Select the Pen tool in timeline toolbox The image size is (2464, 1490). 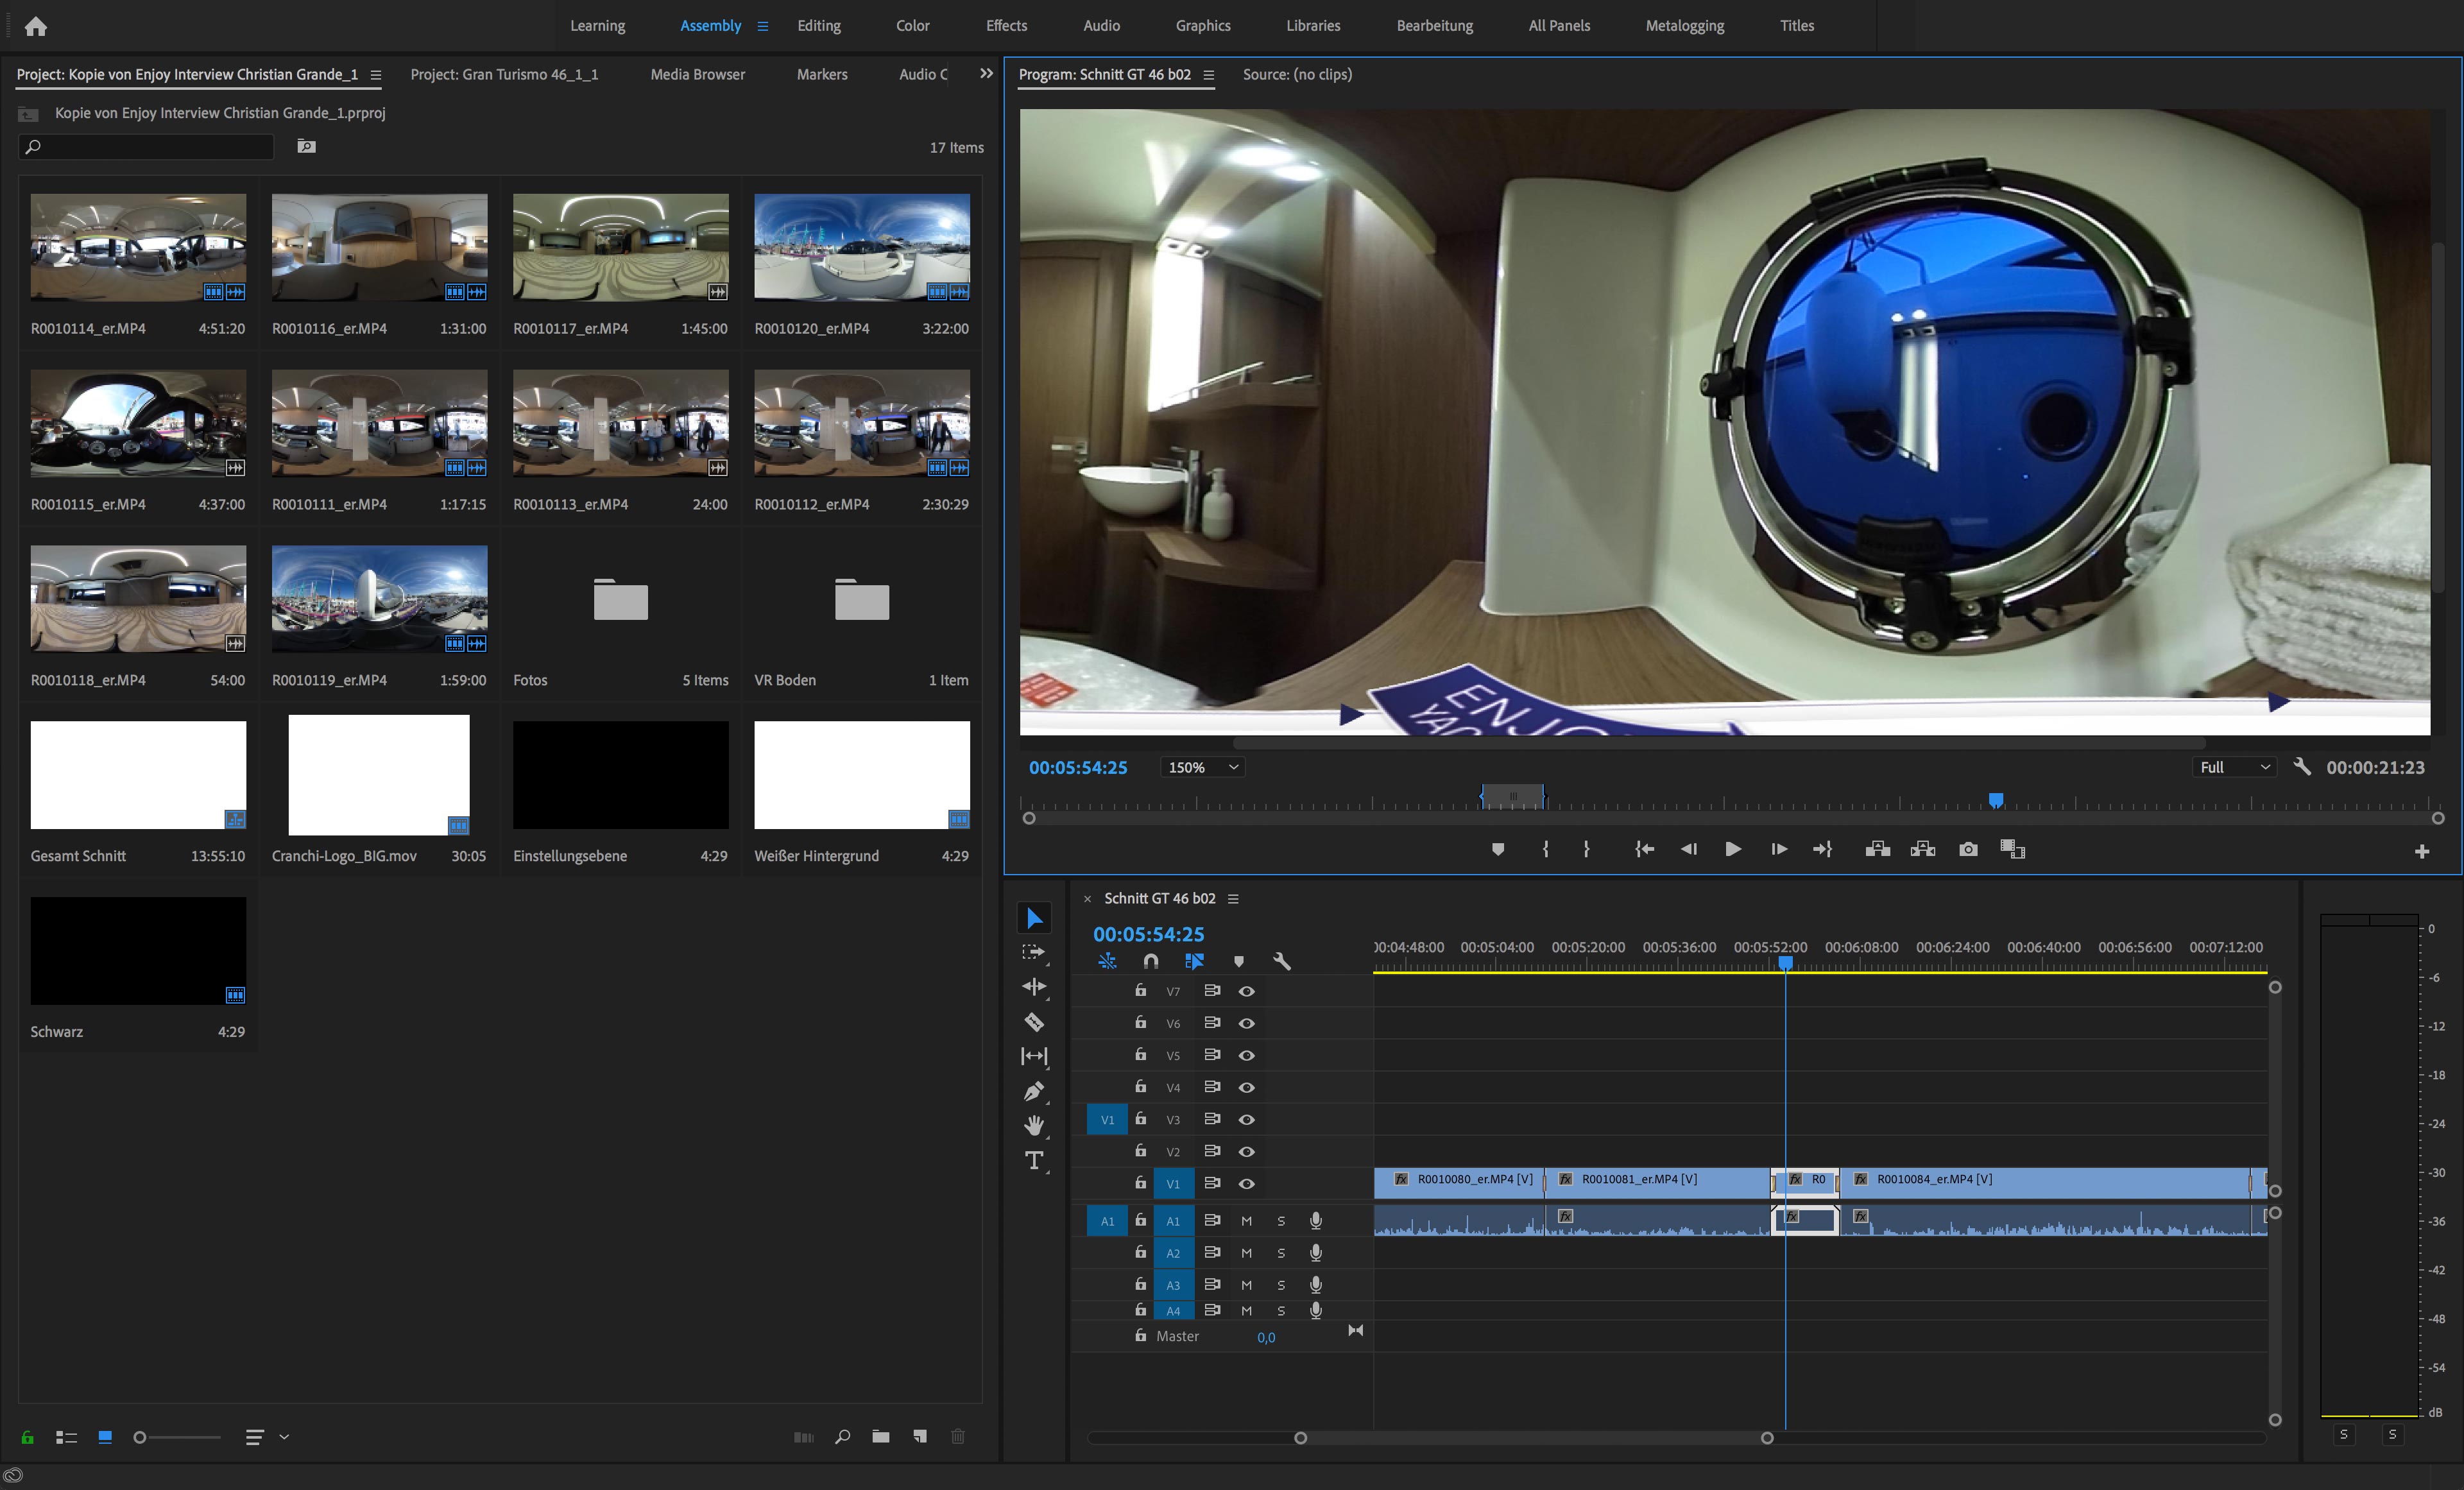coord(1034,1091)
